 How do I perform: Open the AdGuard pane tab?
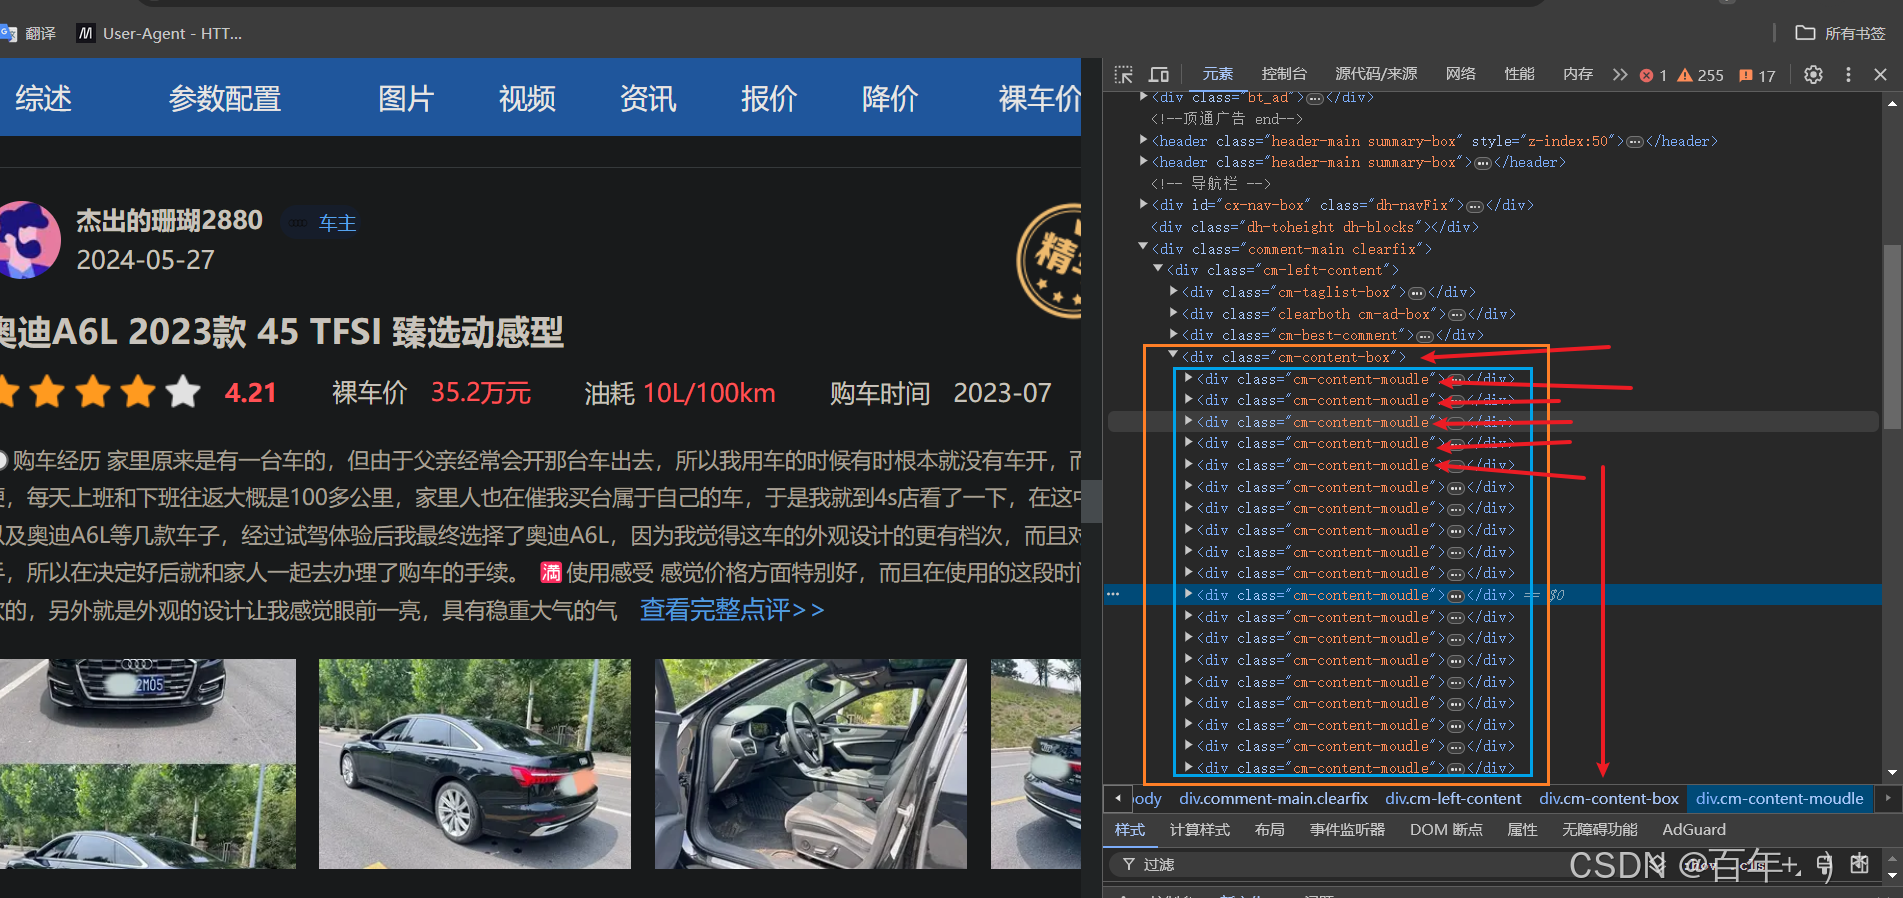(1694, 830)
